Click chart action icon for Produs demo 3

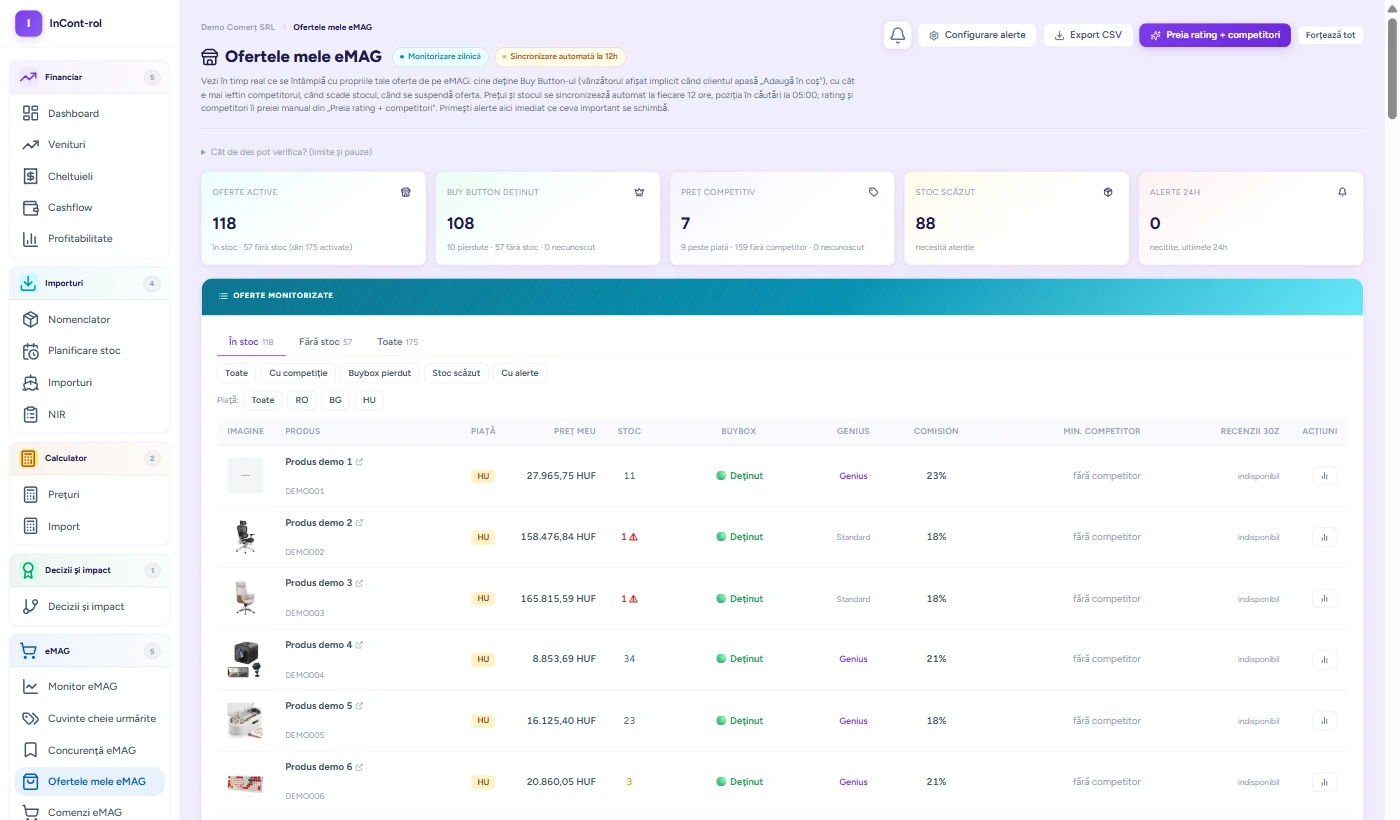pyautogui.click(x=1324, y=598)
